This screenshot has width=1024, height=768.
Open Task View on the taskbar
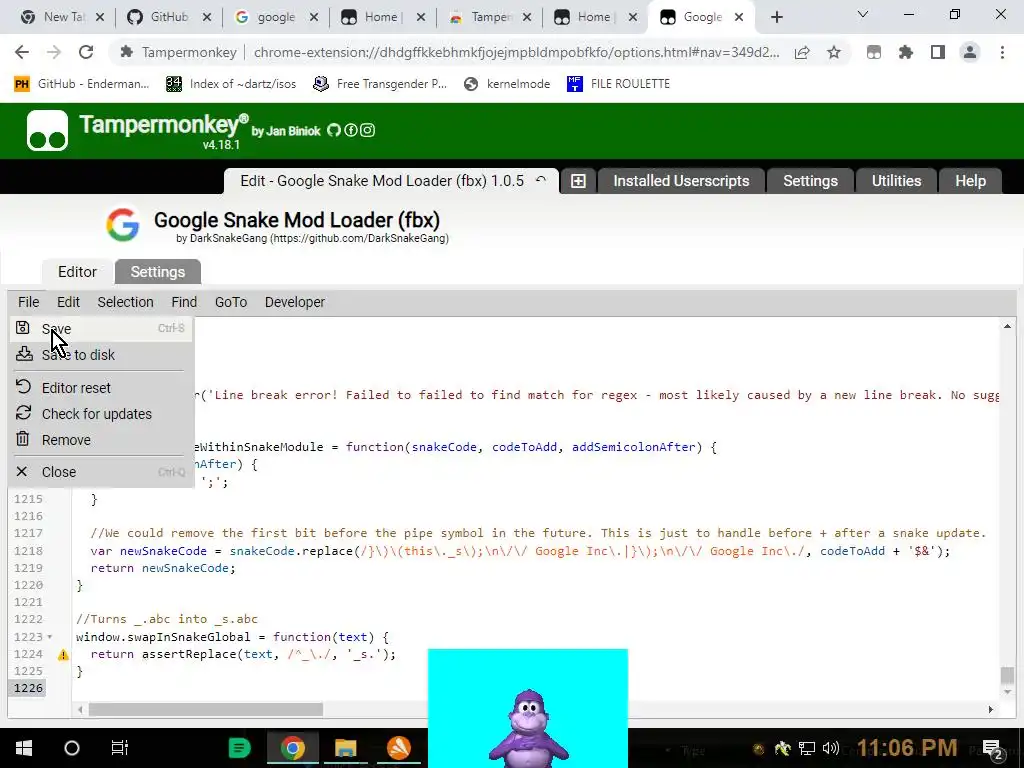coord(120,748)
